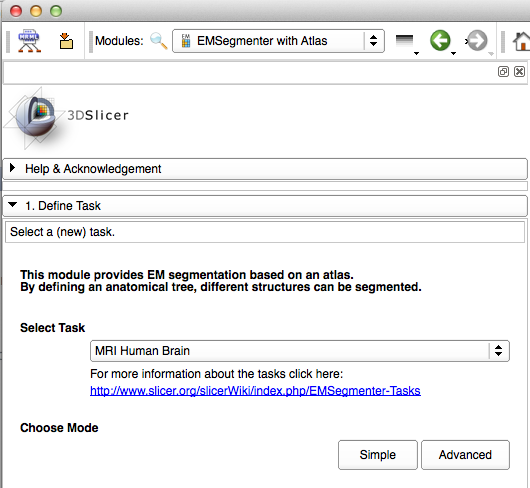Screen dimensions: 530x488
Task: Open the EMSegmenter-Tasks wiki link
Action: pos(255,391)
